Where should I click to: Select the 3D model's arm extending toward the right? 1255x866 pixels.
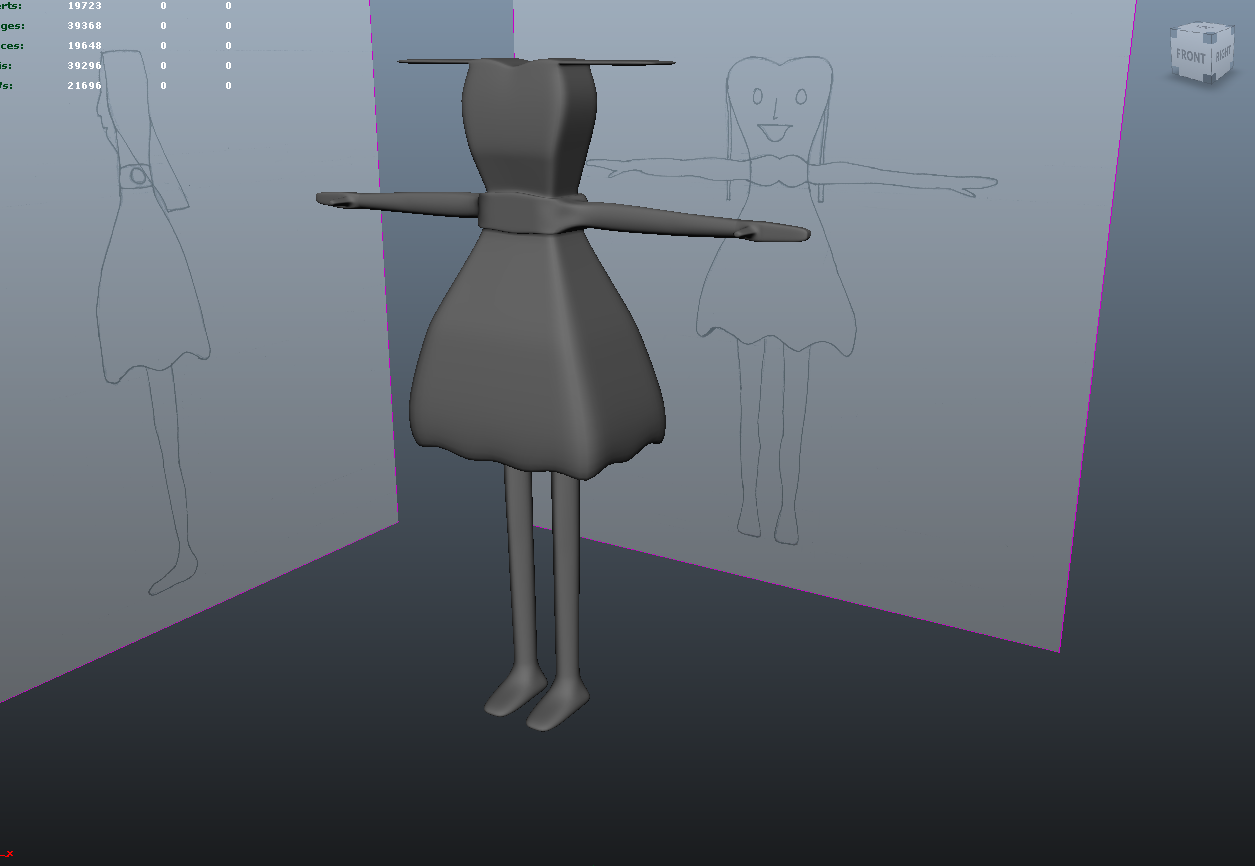[700, 222]
